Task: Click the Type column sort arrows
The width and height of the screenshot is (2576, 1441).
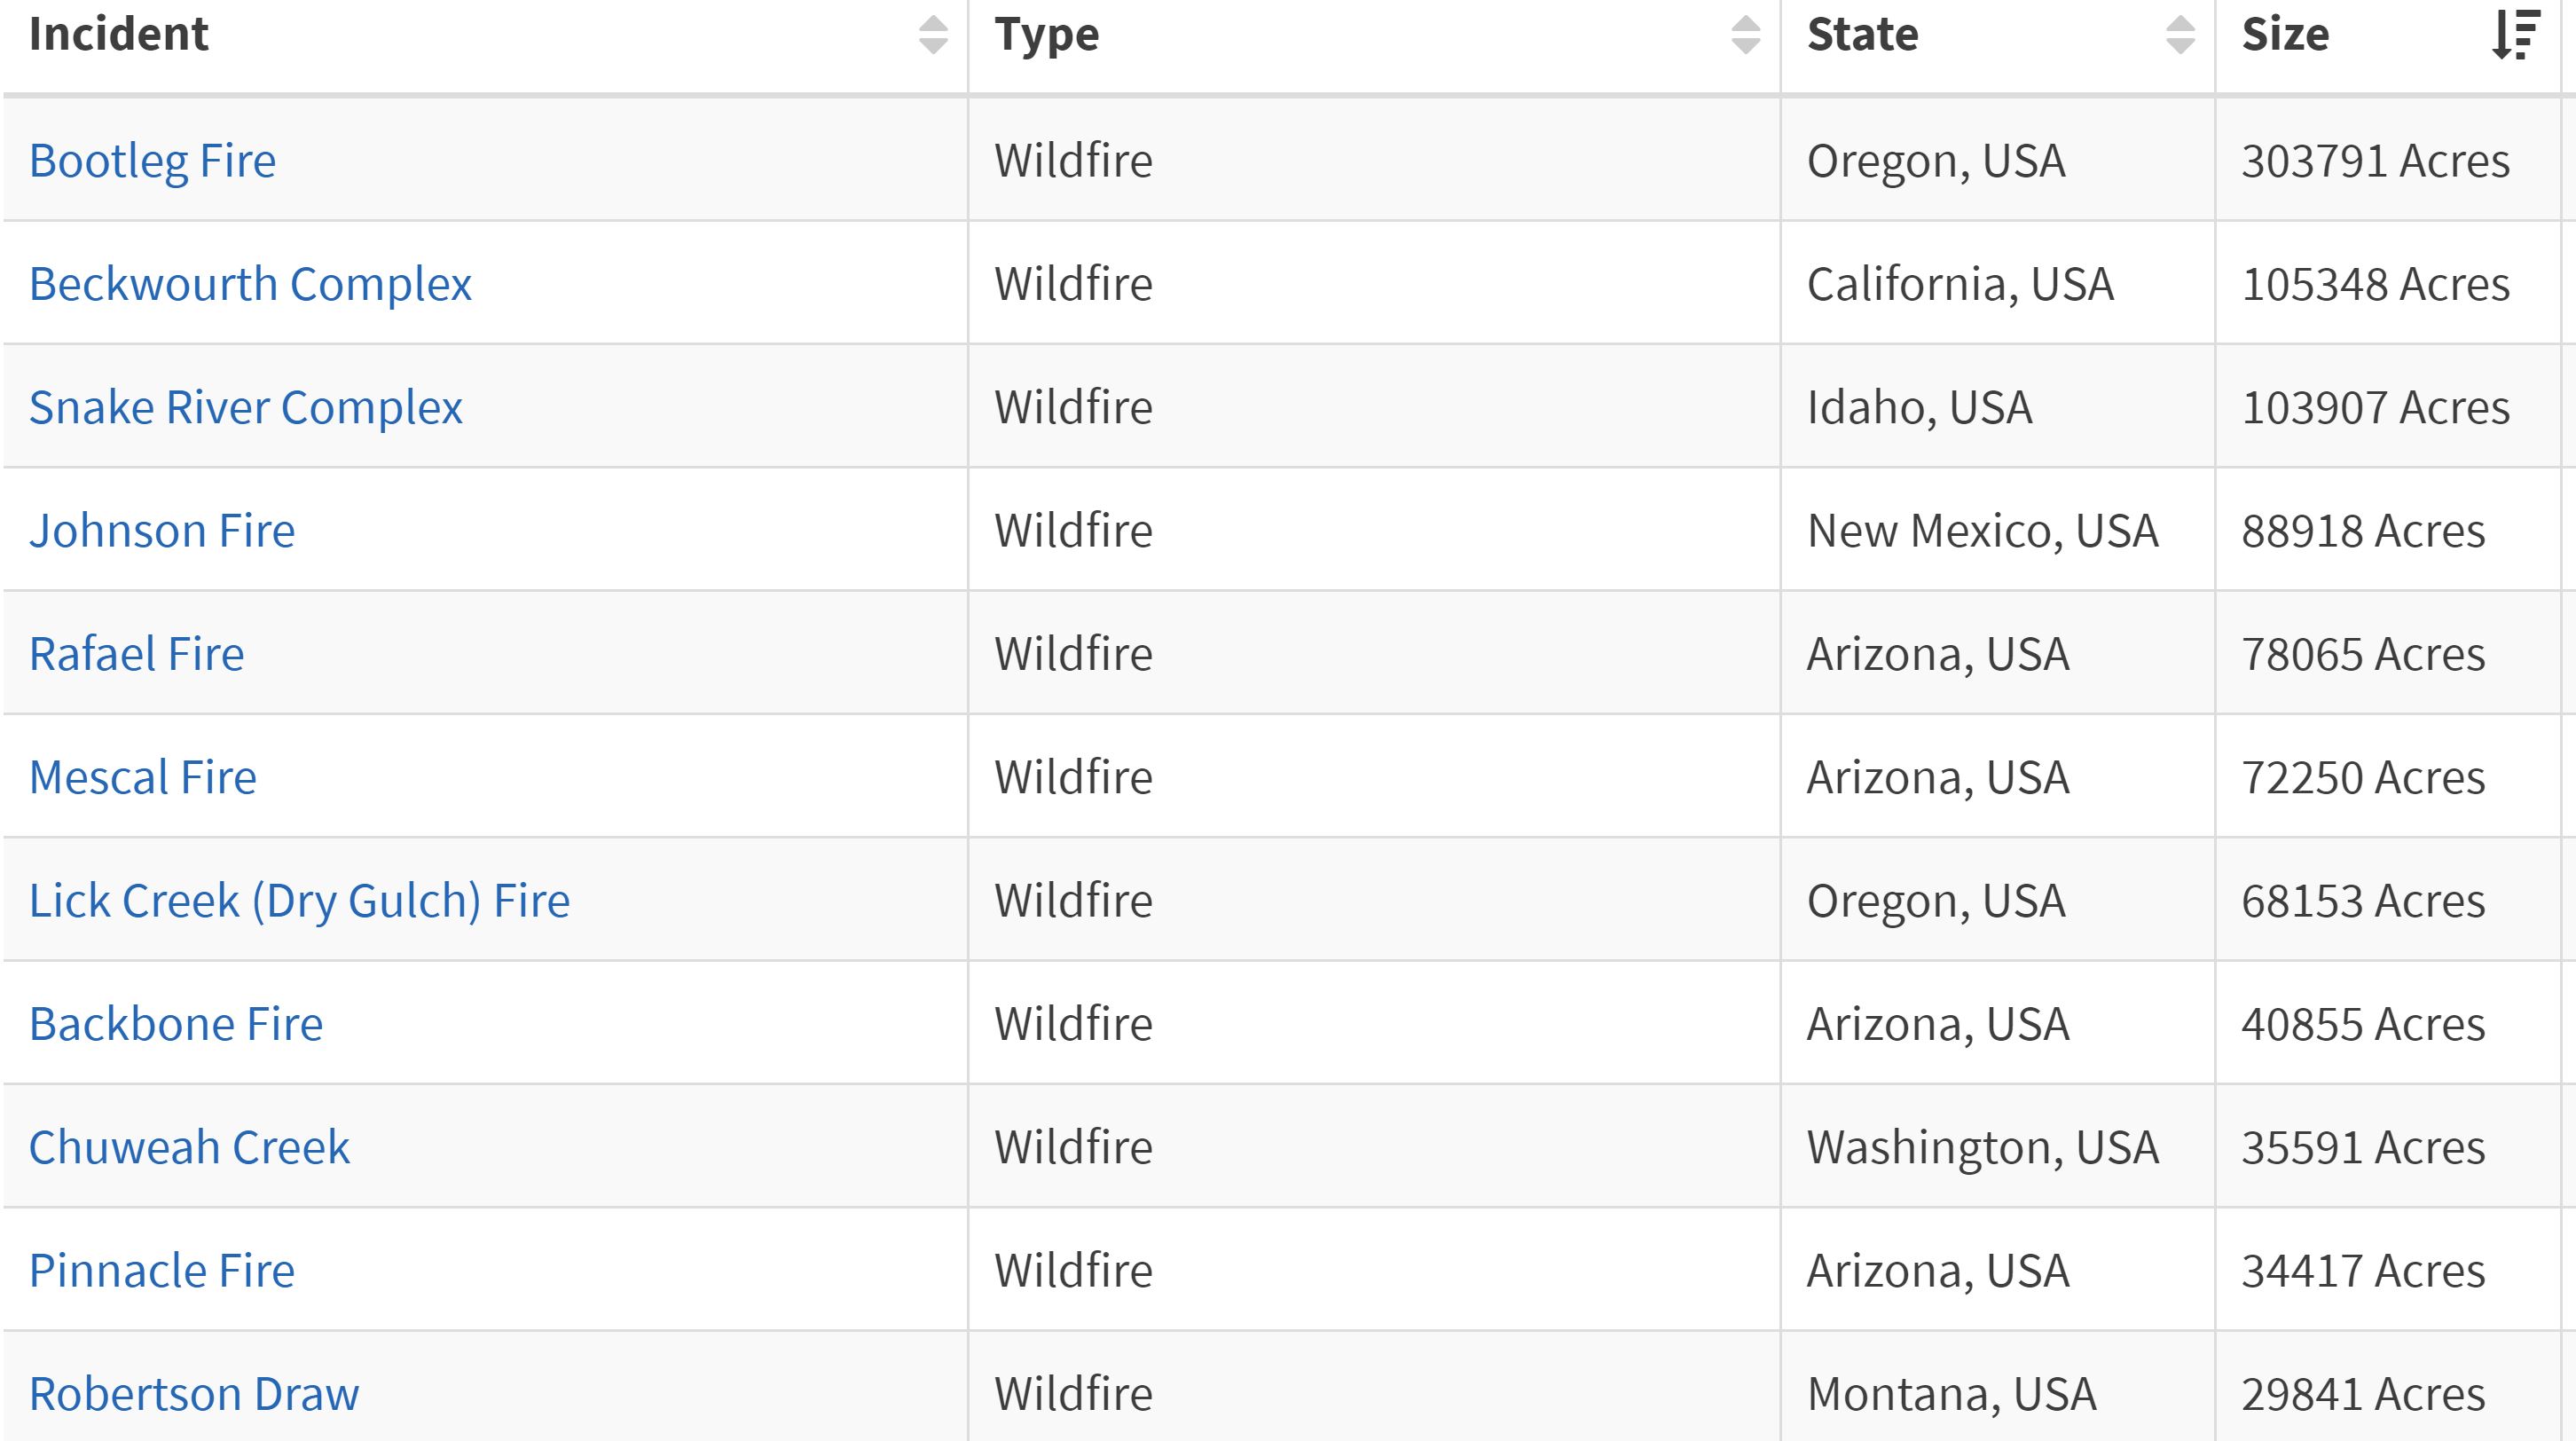Action: [1745, 35]
